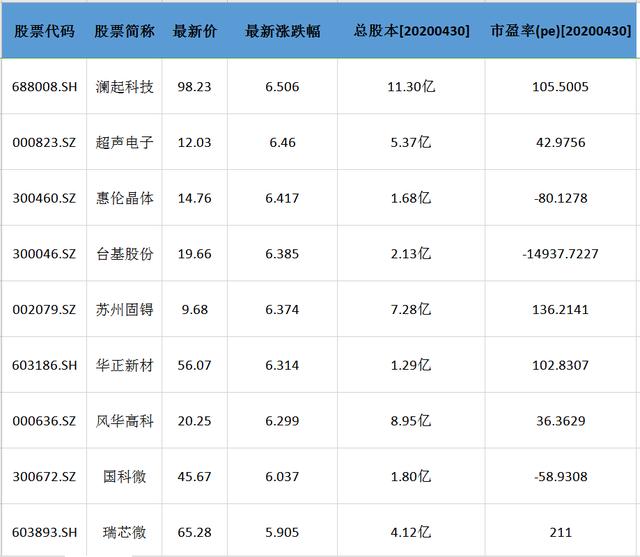Click share capital 1.80亿
Viewport: 640px width, 557px height.
tap(411, 477)
